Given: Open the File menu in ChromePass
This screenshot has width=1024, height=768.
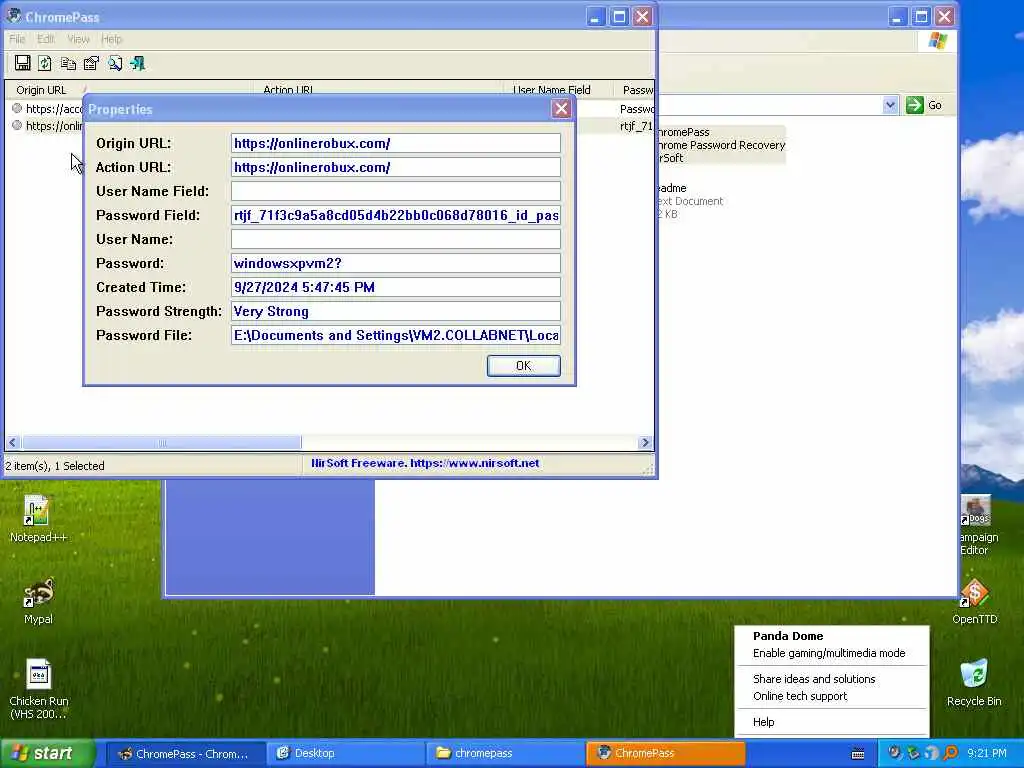Looking at the screenshot, I should [x=17, y=39].
